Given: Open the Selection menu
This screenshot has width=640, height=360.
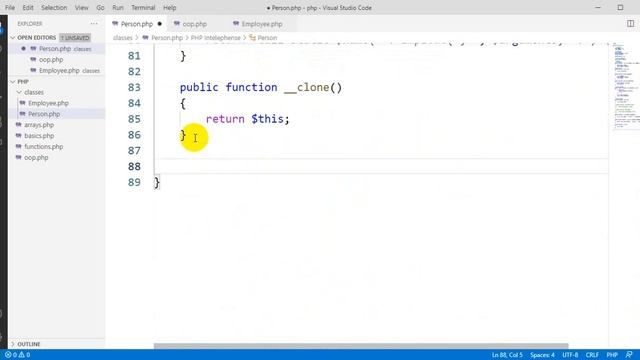Looking at the screenshot, I should click(x=54, y=7).
